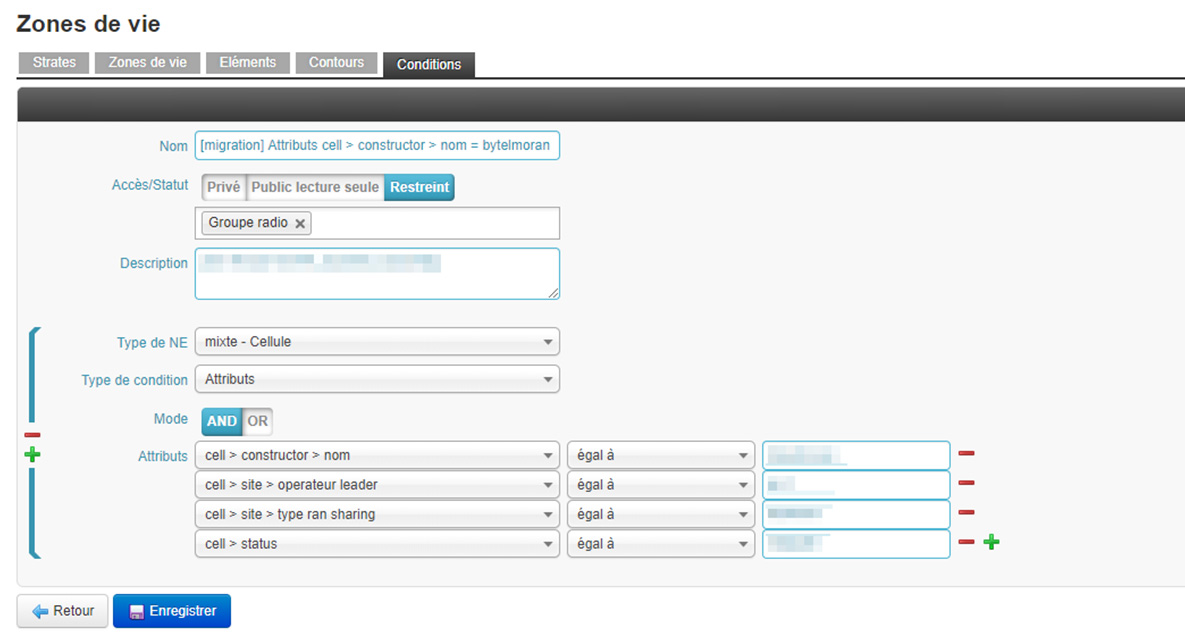The width and height of the screenshot is (1185, 635).
Task: Switch to the Contours tab
Action: coord(336,63)
